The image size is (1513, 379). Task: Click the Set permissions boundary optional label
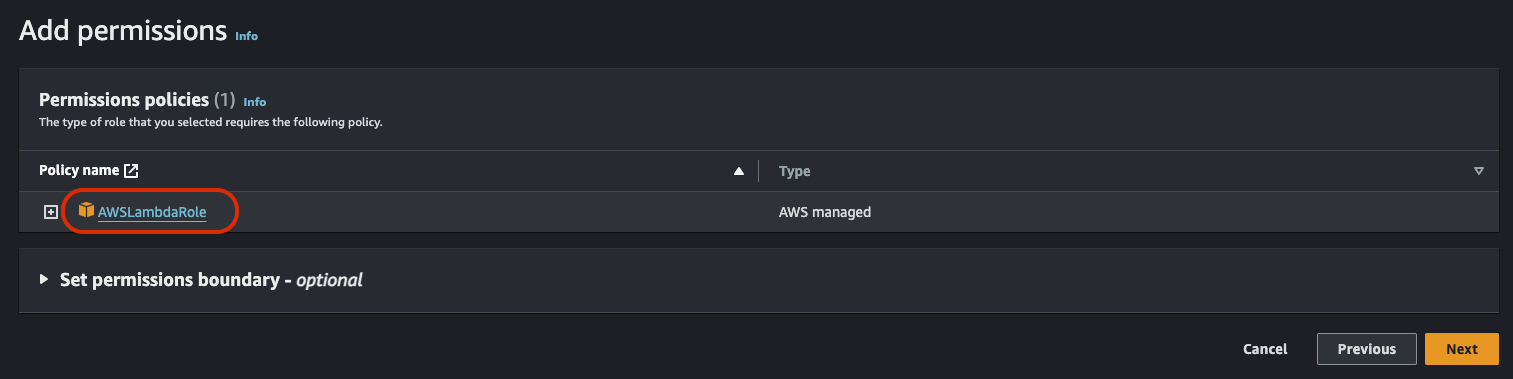(x=211, y=280)
